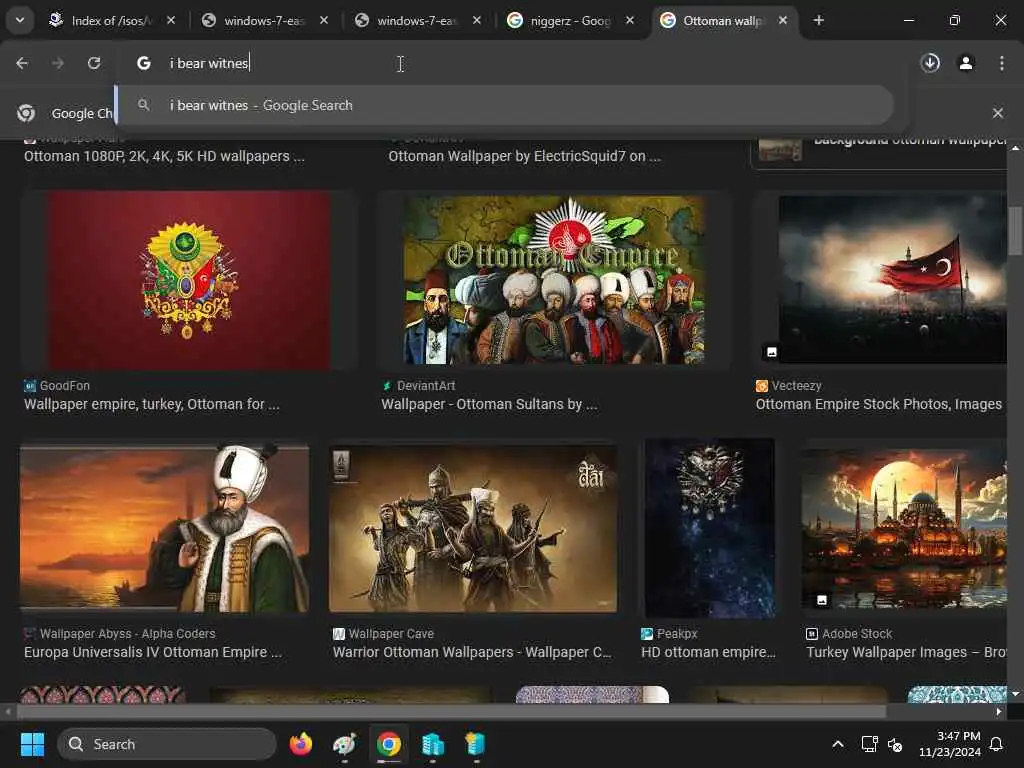Switch to the Ottoman wallpaper tab
Image resolution: width=1024 pixels, height=768 pixels.
[723, 21]
